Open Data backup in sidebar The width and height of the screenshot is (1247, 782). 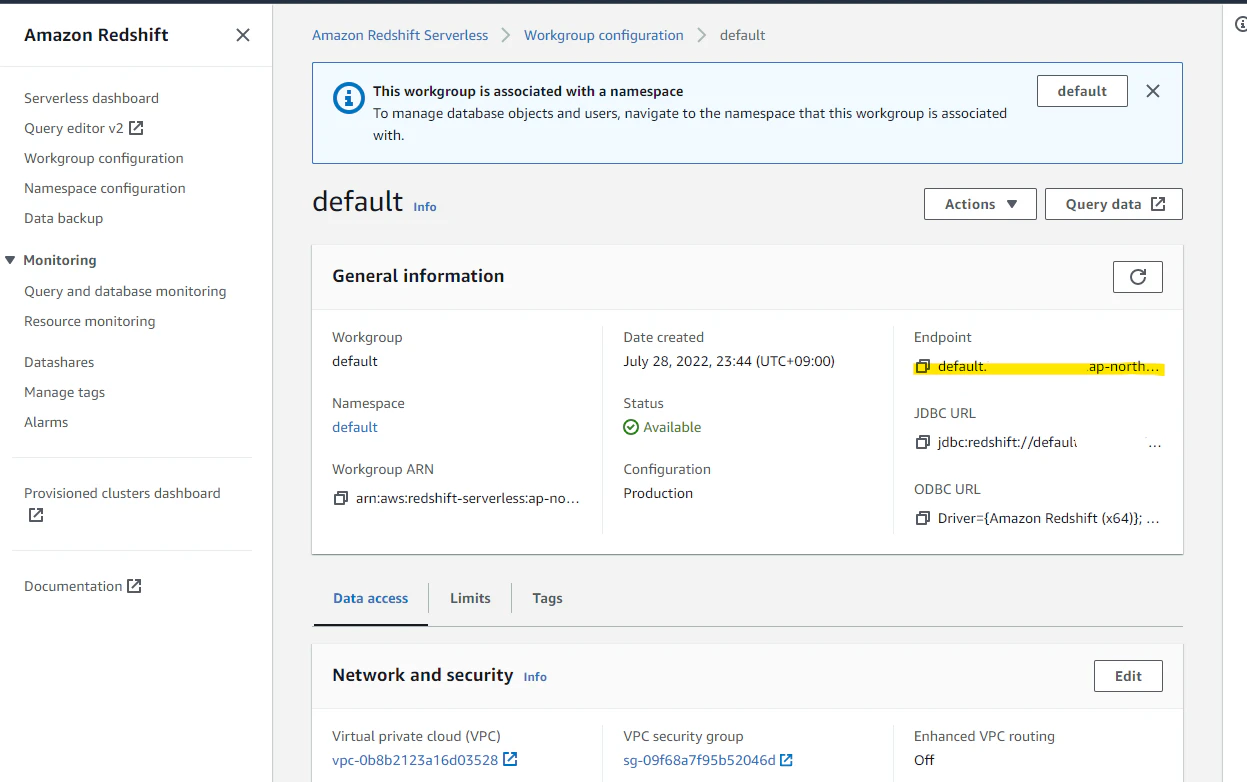pos(63,218)
